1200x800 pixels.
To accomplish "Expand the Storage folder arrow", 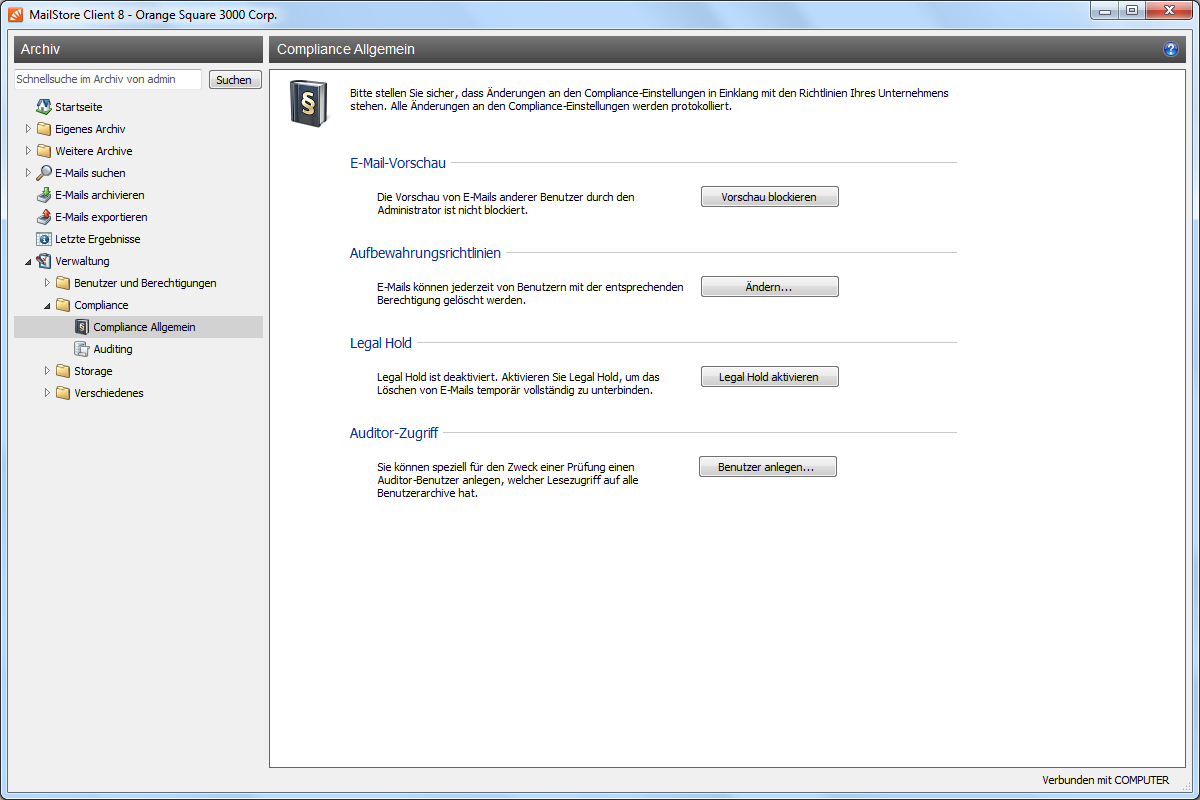I will click(47, 371).
